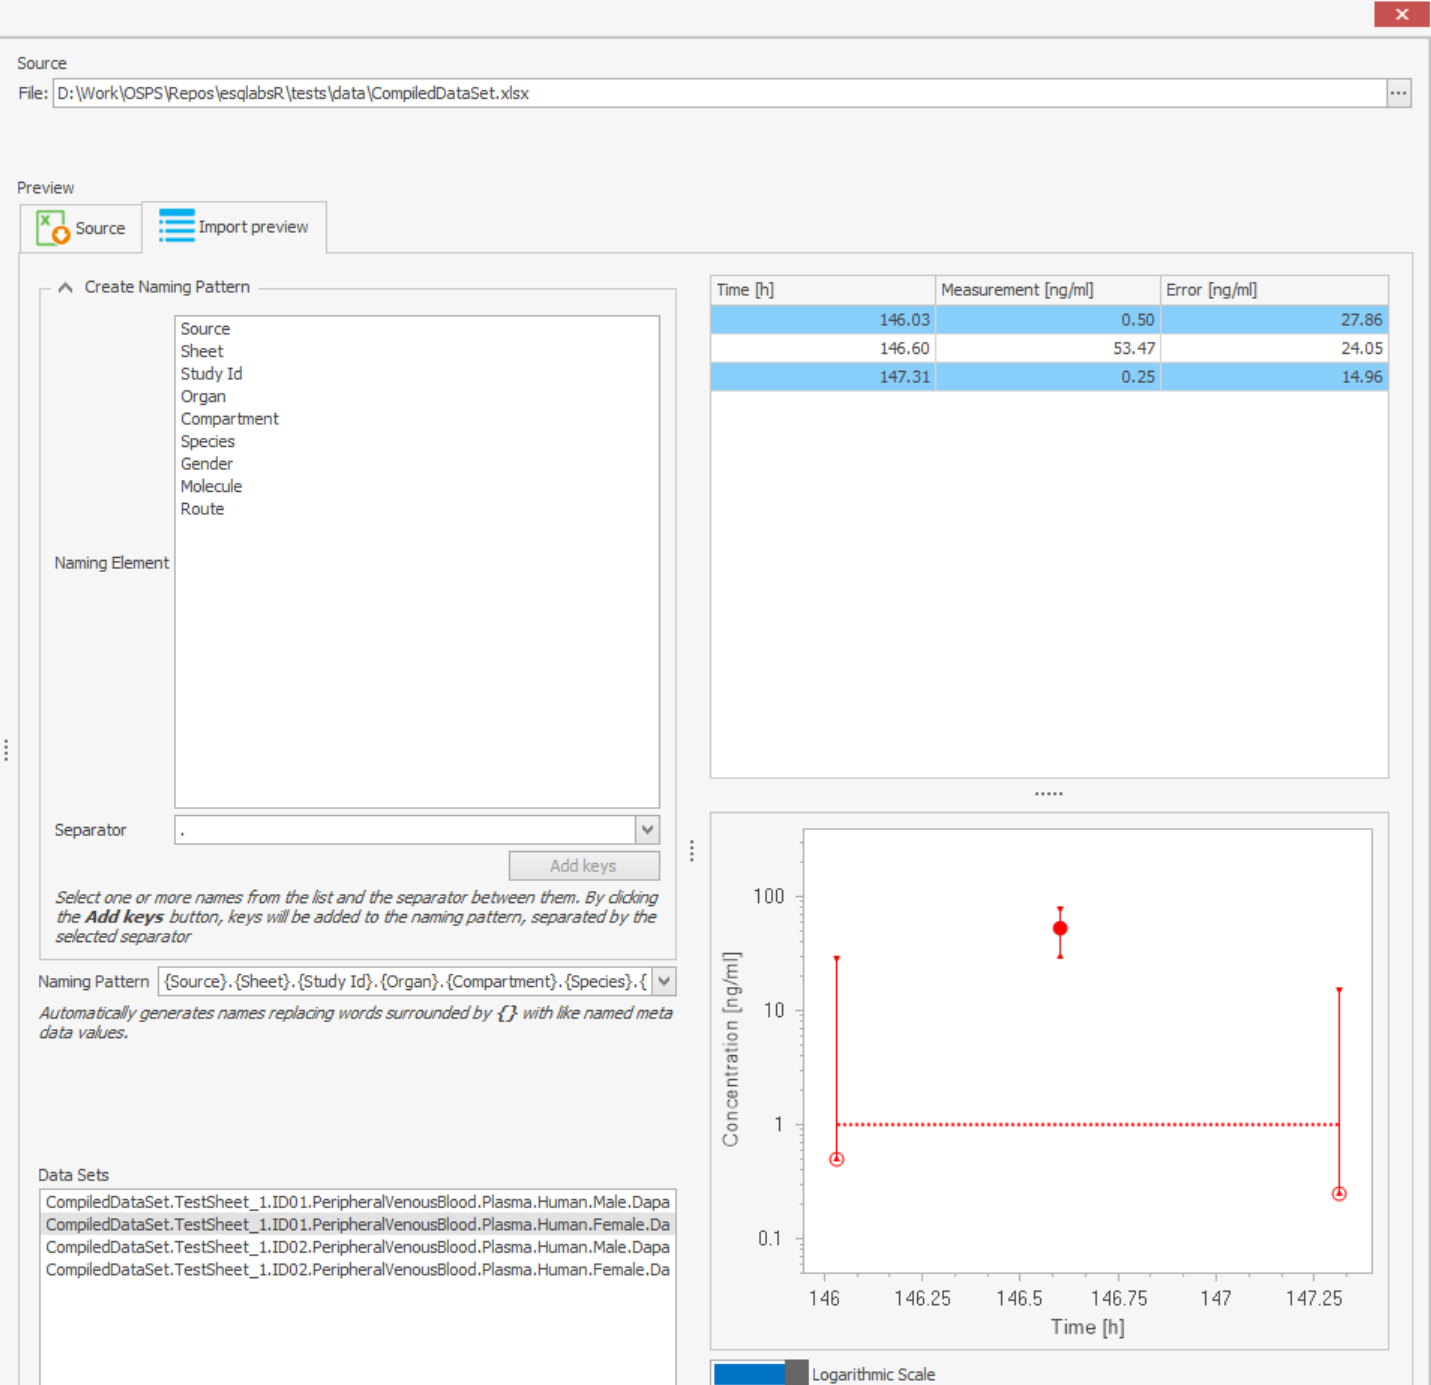Click inside the file path input field

pos(700,93)
